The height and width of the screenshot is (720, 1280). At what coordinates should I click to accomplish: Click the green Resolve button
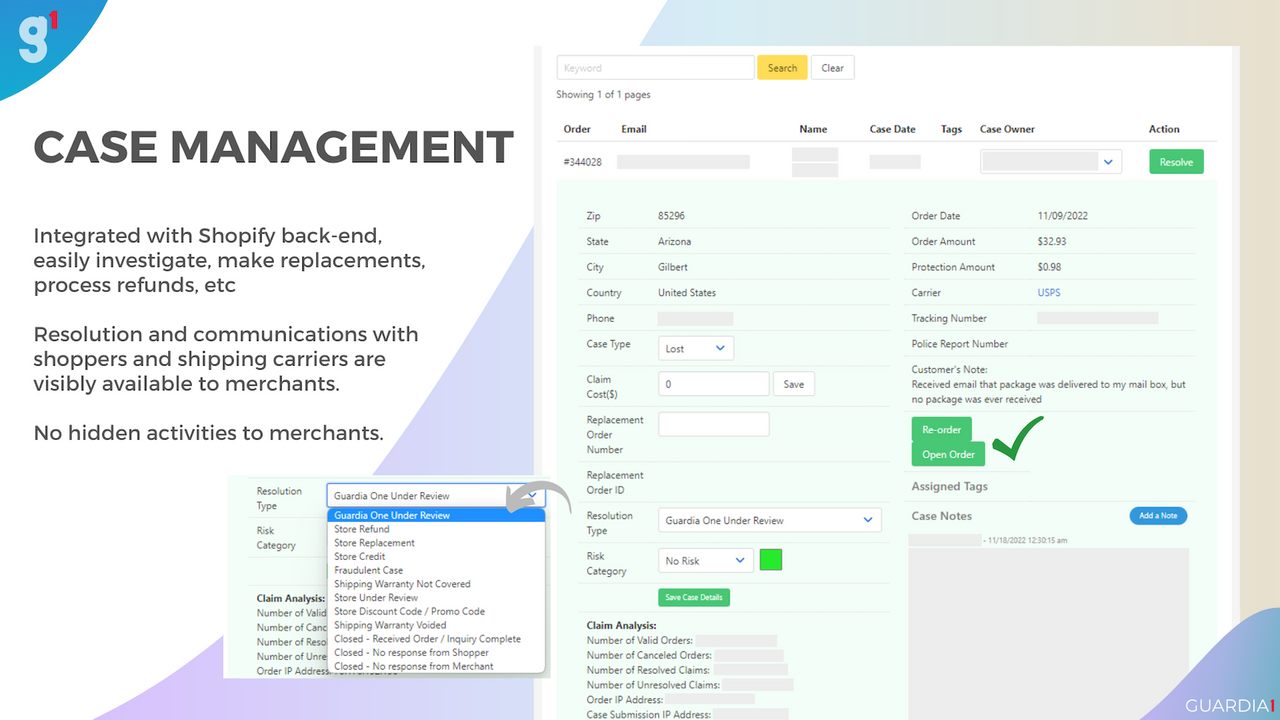(1176, 162)
